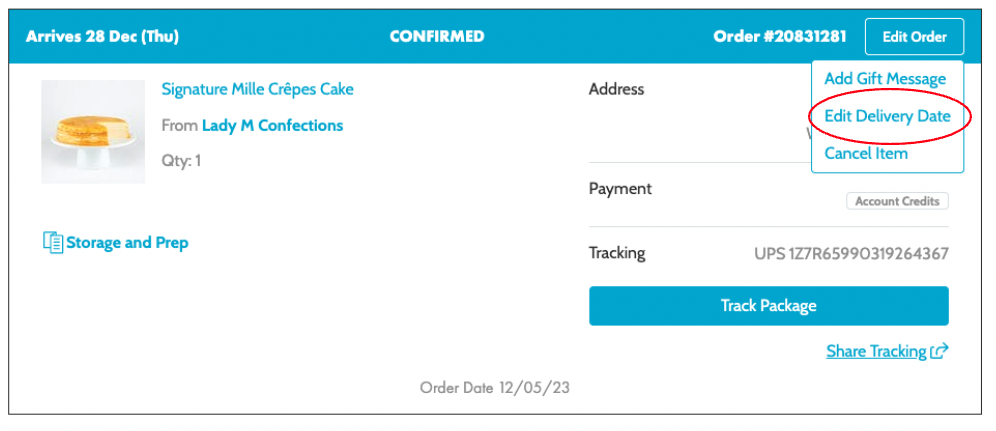Click the CONFIRMED status label

pos(437,37)
